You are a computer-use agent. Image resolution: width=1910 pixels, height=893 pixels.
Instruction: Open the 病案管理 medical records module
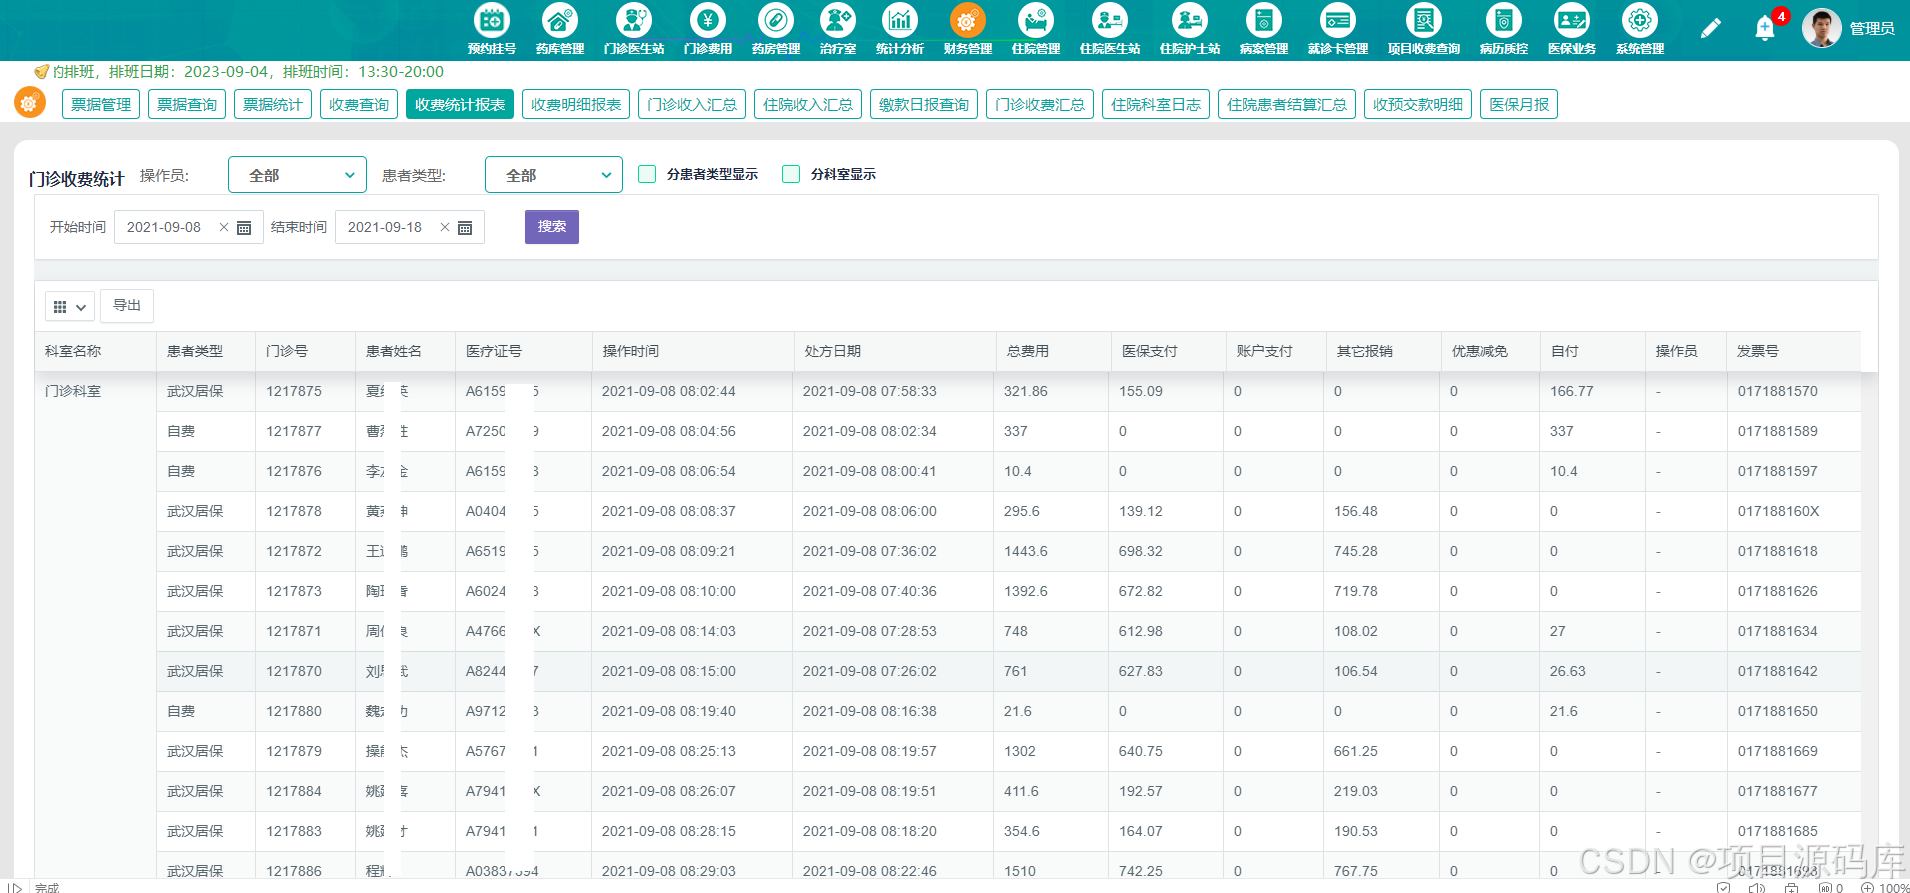point(1263,29)
